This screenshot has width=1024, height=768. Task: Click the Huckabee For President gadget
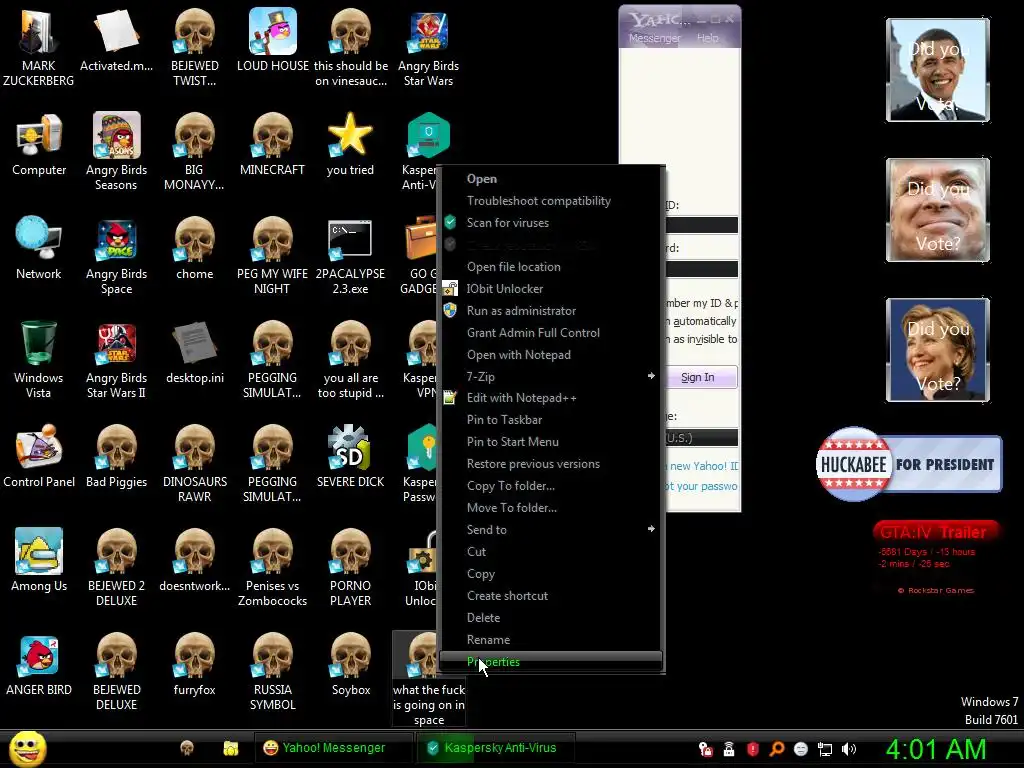[x=908, y=464]
